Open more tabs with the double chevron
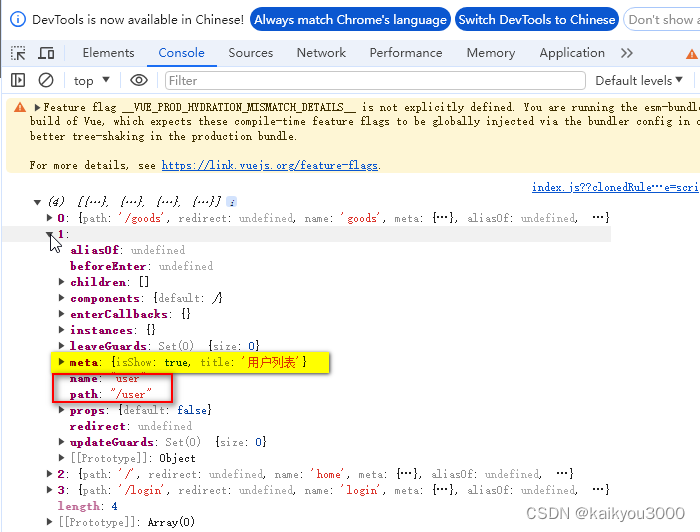Viewport: 700px width, 532px height. click(627, 53)
